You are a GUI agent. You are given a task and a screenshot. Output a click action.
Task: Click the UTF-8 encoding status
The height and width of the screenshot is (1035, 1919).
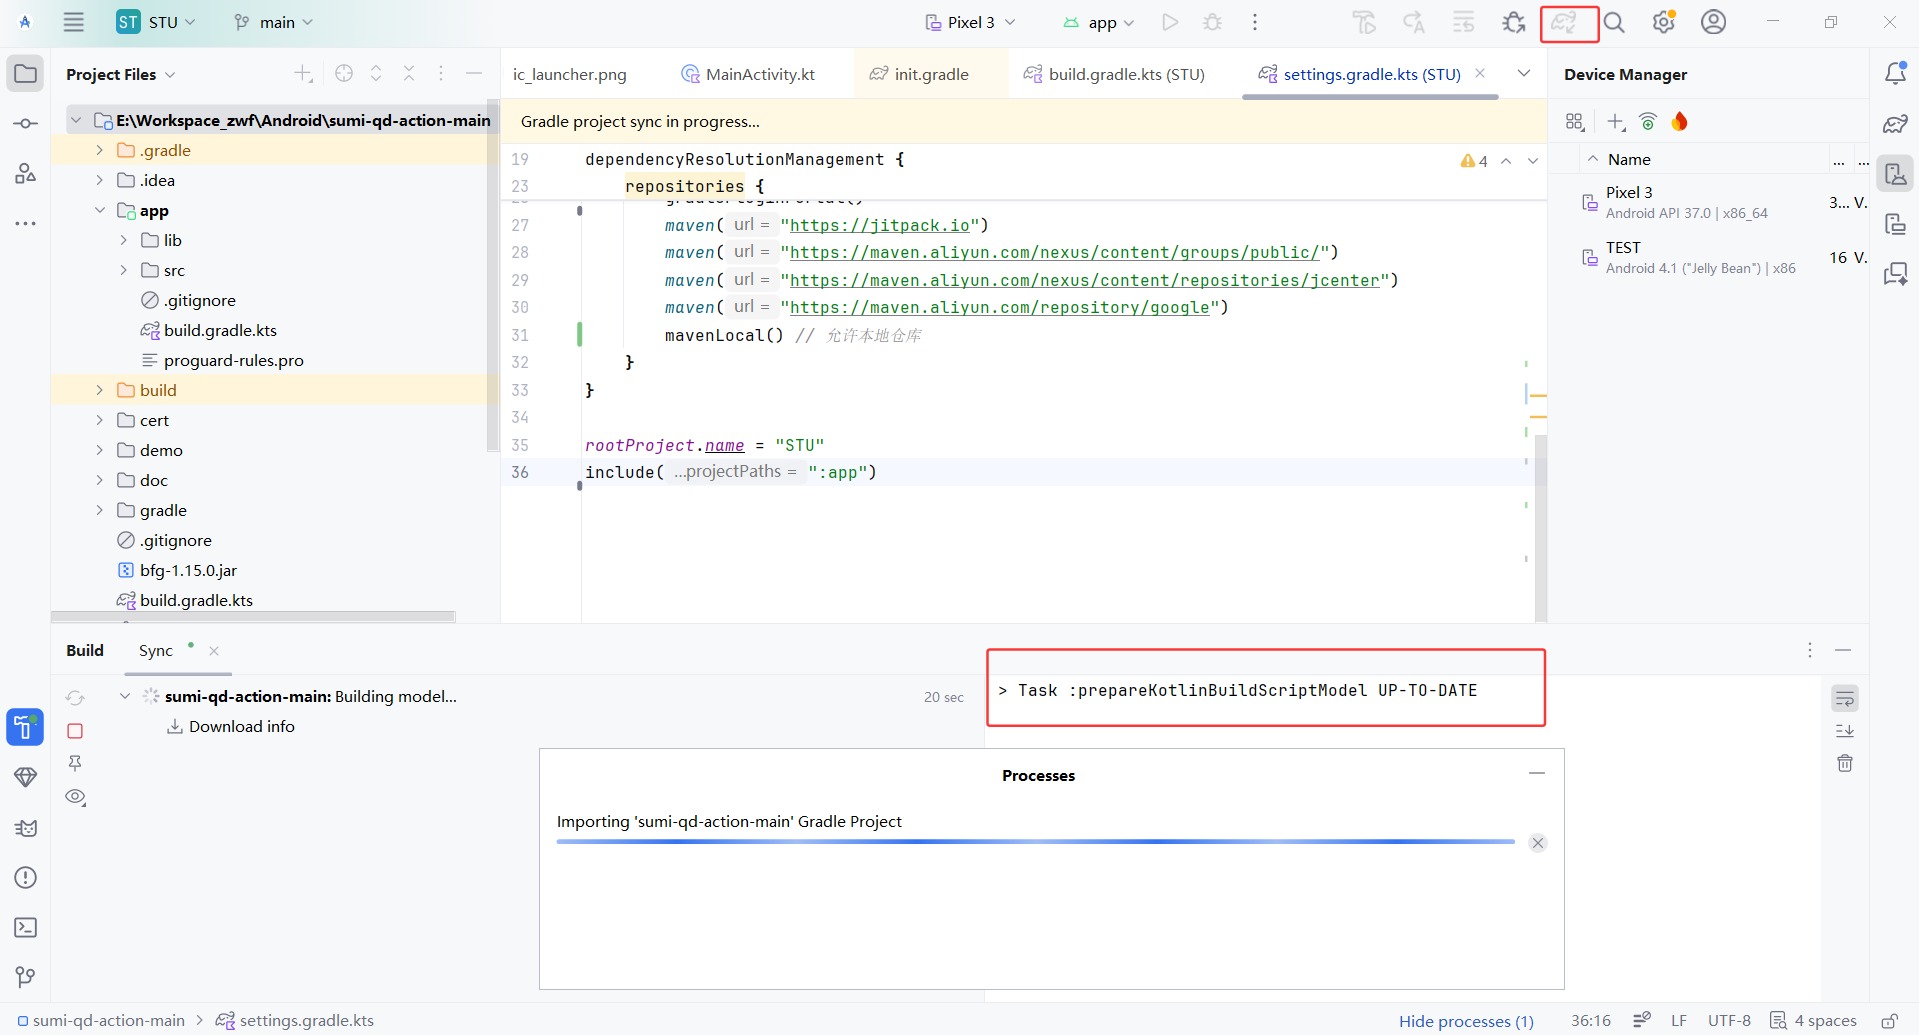coord(1729,1020)
